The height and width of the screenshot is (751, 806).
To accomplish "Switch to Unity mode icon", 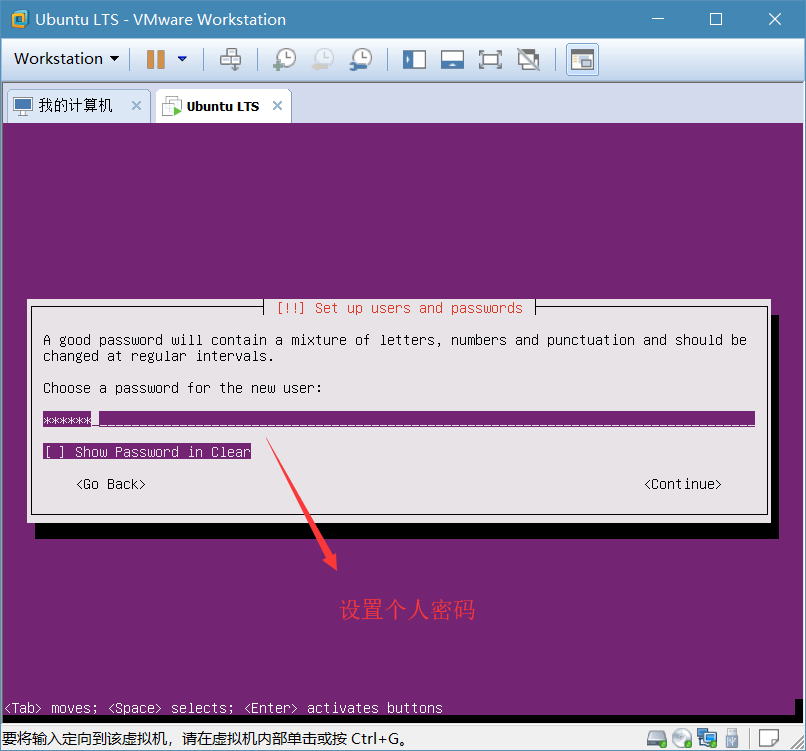I will point(528,59).
